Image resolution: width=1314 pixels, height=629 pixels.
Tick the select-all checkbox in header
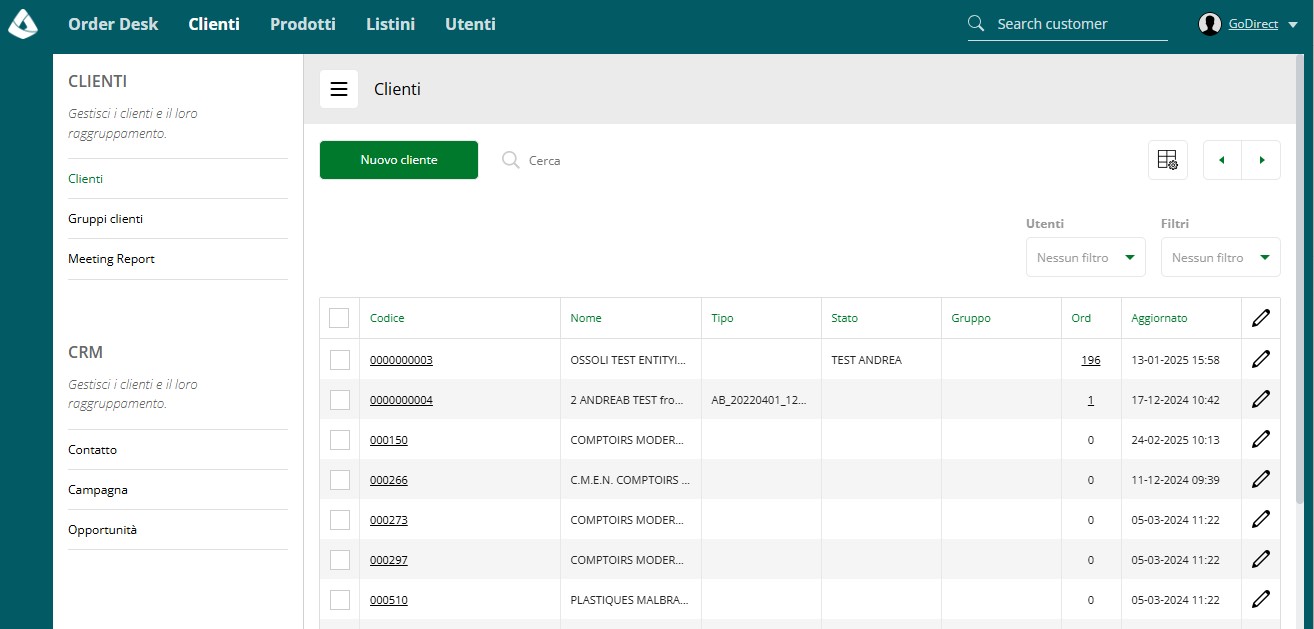(339, 318)
